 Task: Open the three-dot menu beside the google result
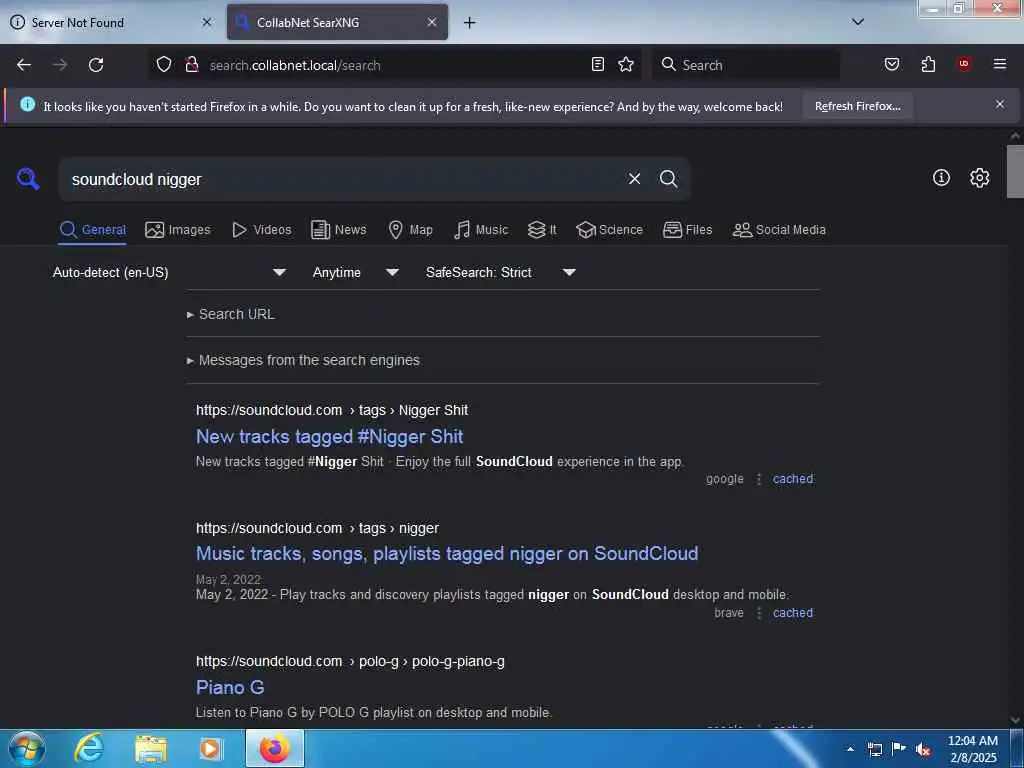(759, 479)
